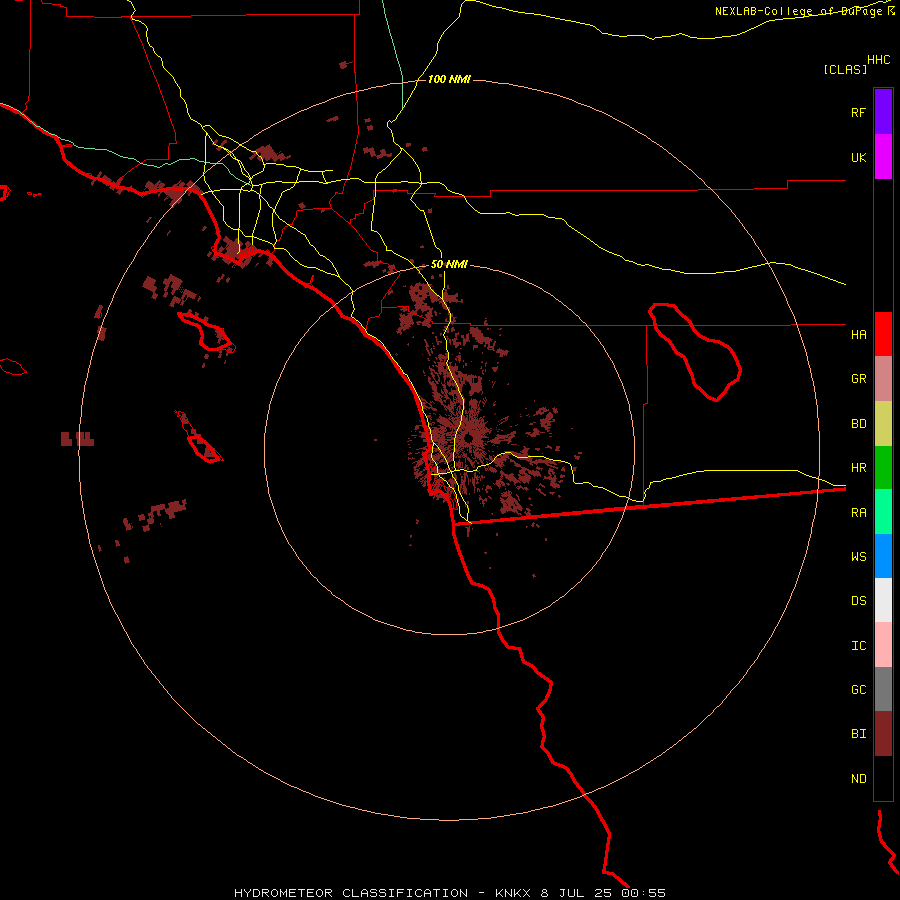
Task: Click the RF legend label
Action: [858, 112]
